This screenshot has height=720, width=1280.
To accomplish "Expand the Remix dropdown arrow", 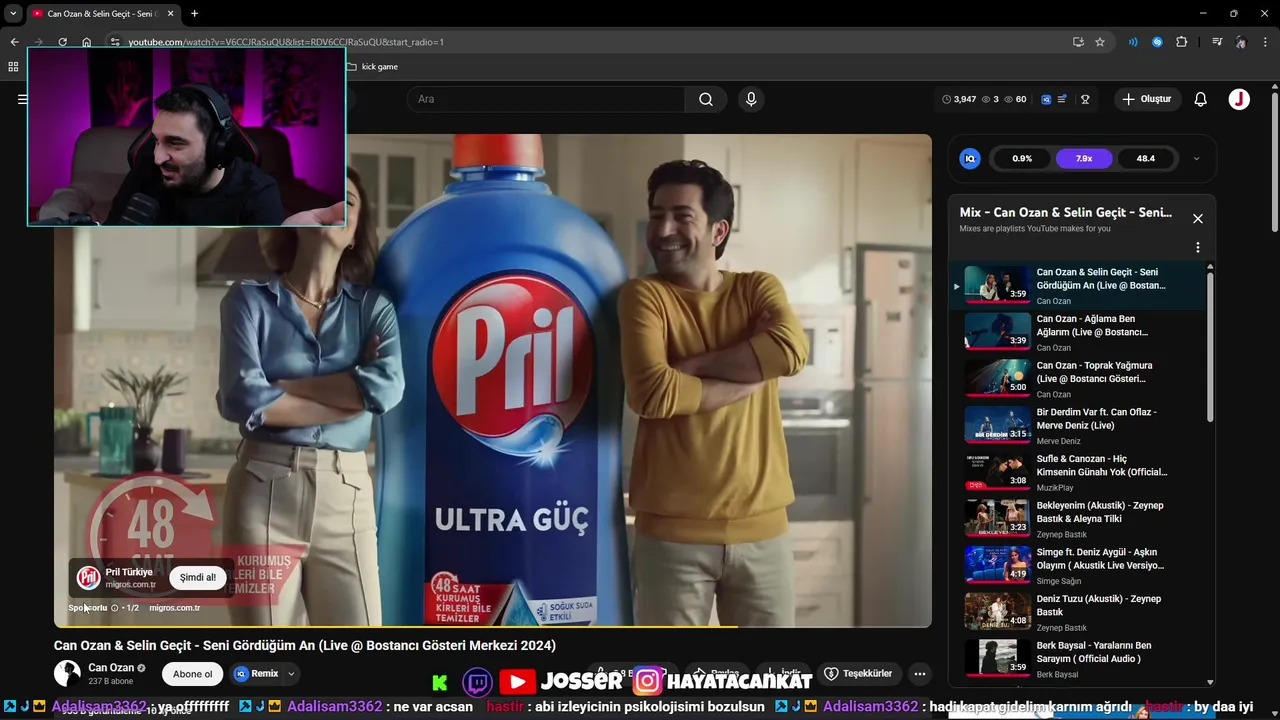I will pyautogui.click(x=291, y=674).
